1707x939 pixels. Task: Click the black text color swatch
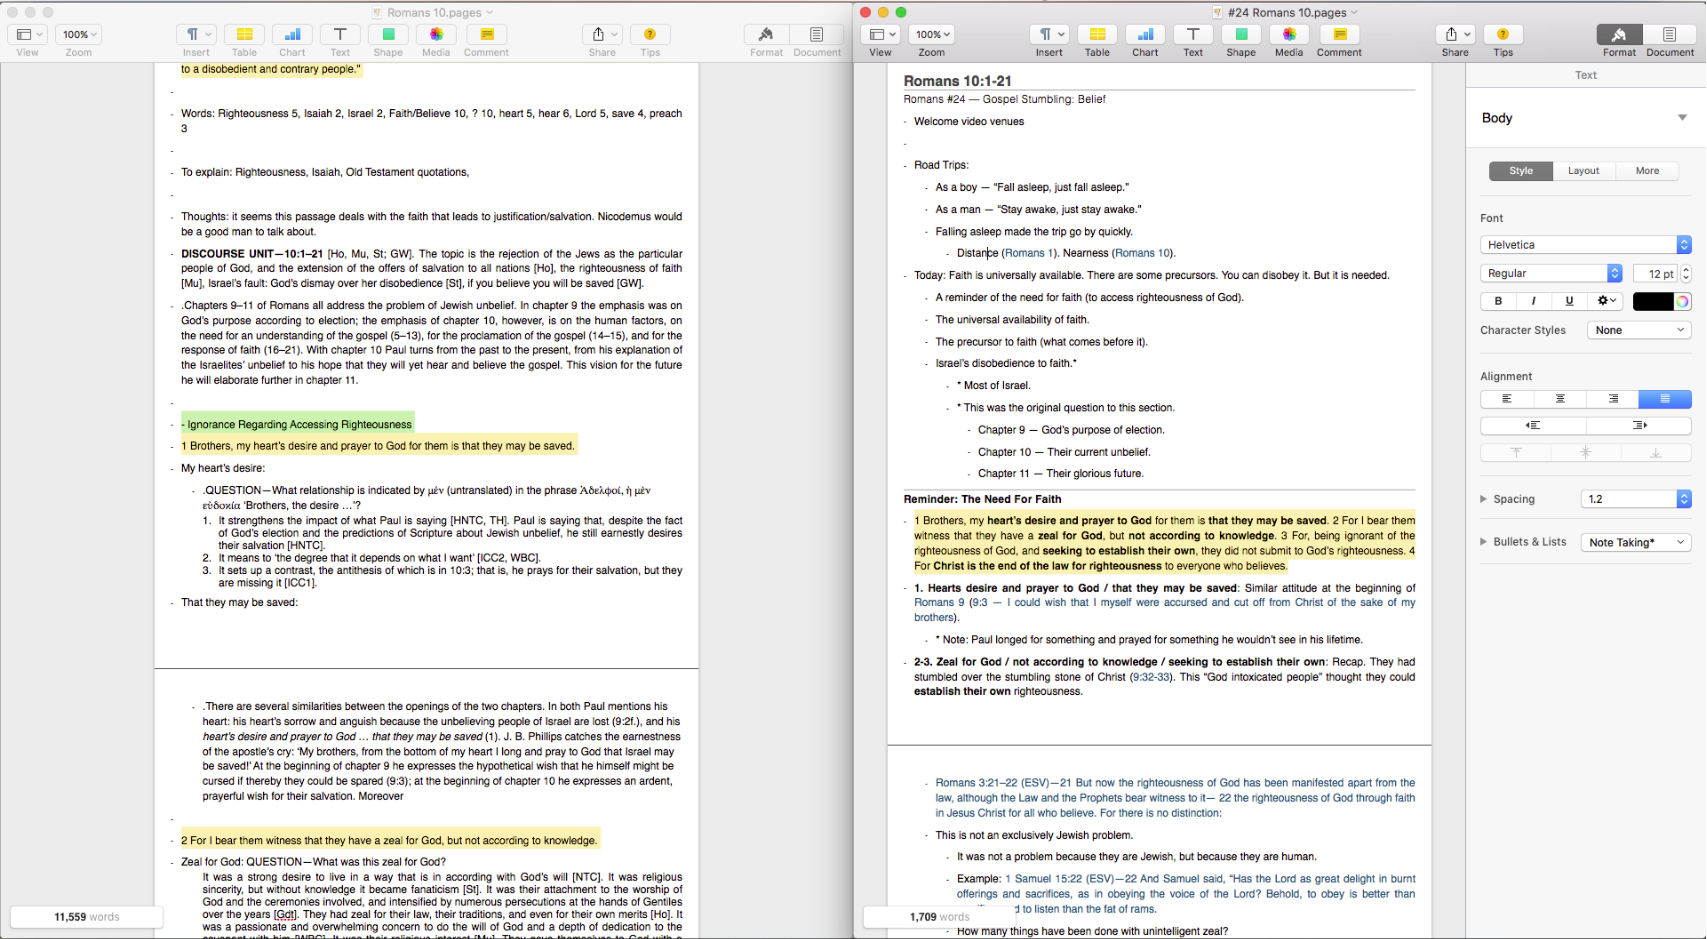click(1653, 301)
